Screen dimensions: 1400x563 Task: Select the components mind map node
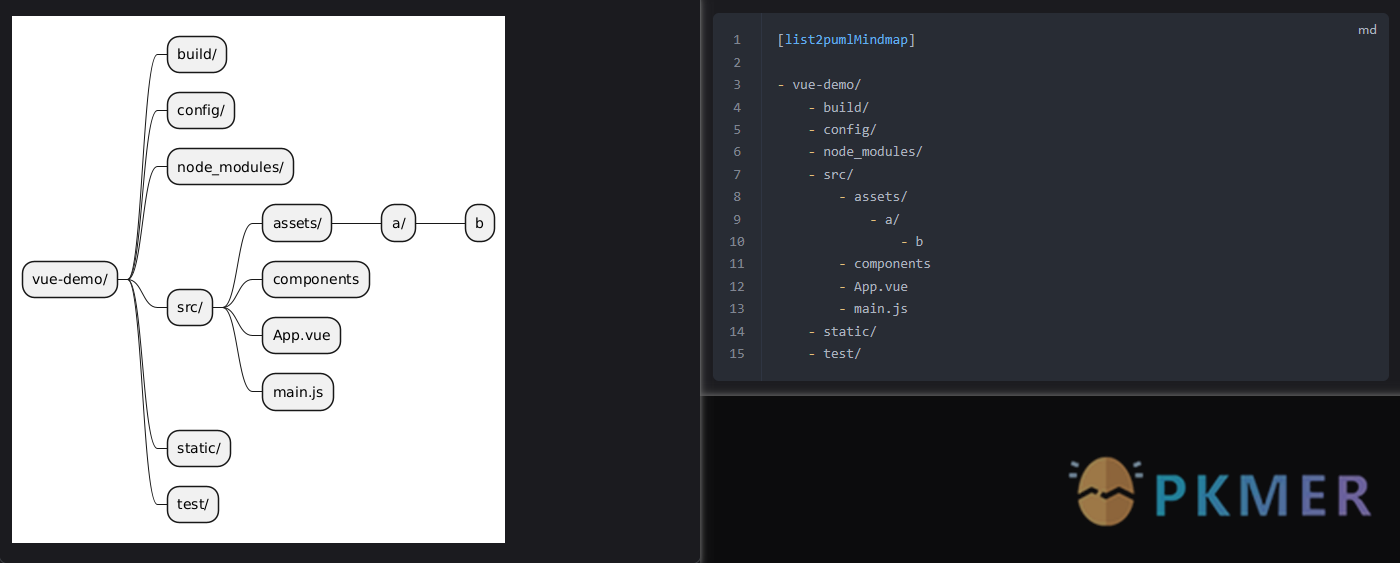pyautogui.click(x=316, y=279)
